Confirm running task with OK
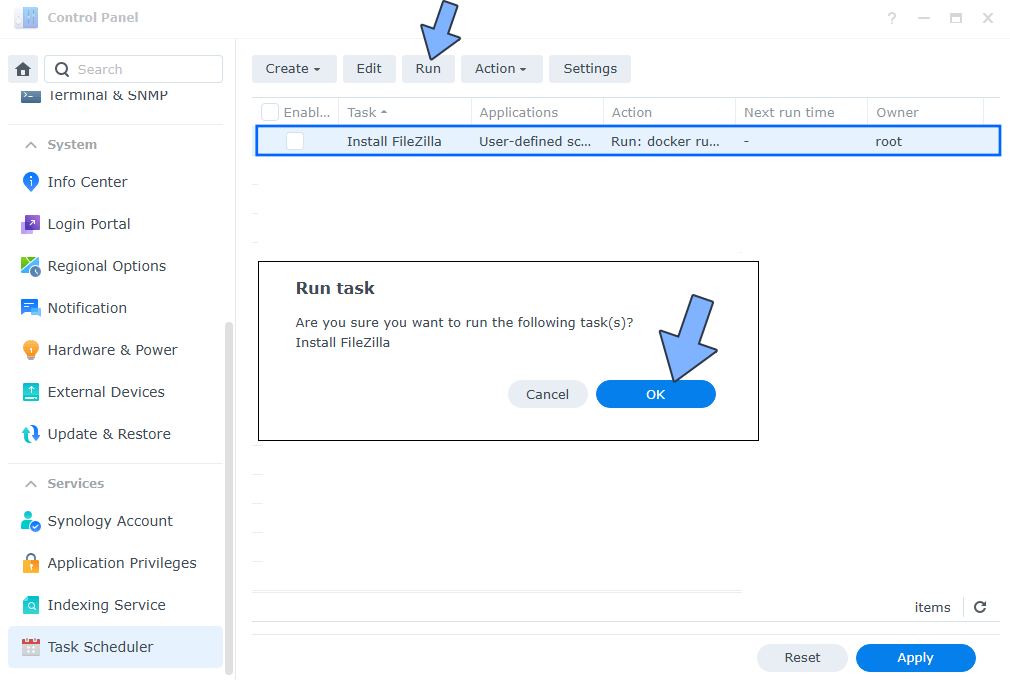Image resolution: width=1010 pixels, height=680 pixels. point(656,394)
